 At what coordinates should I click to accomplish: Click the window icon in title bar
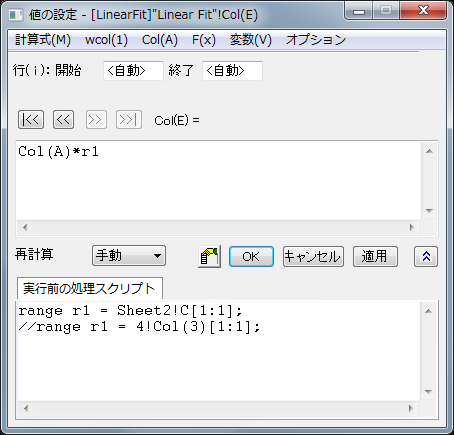[16, 15]
